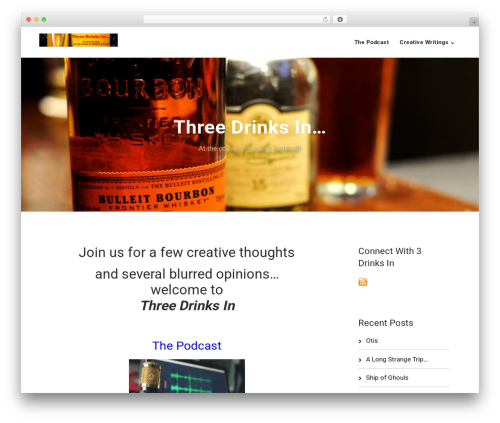Screen dimensions: 500x423
Task: Click the green maximize window button
Action: coord(44,20)
